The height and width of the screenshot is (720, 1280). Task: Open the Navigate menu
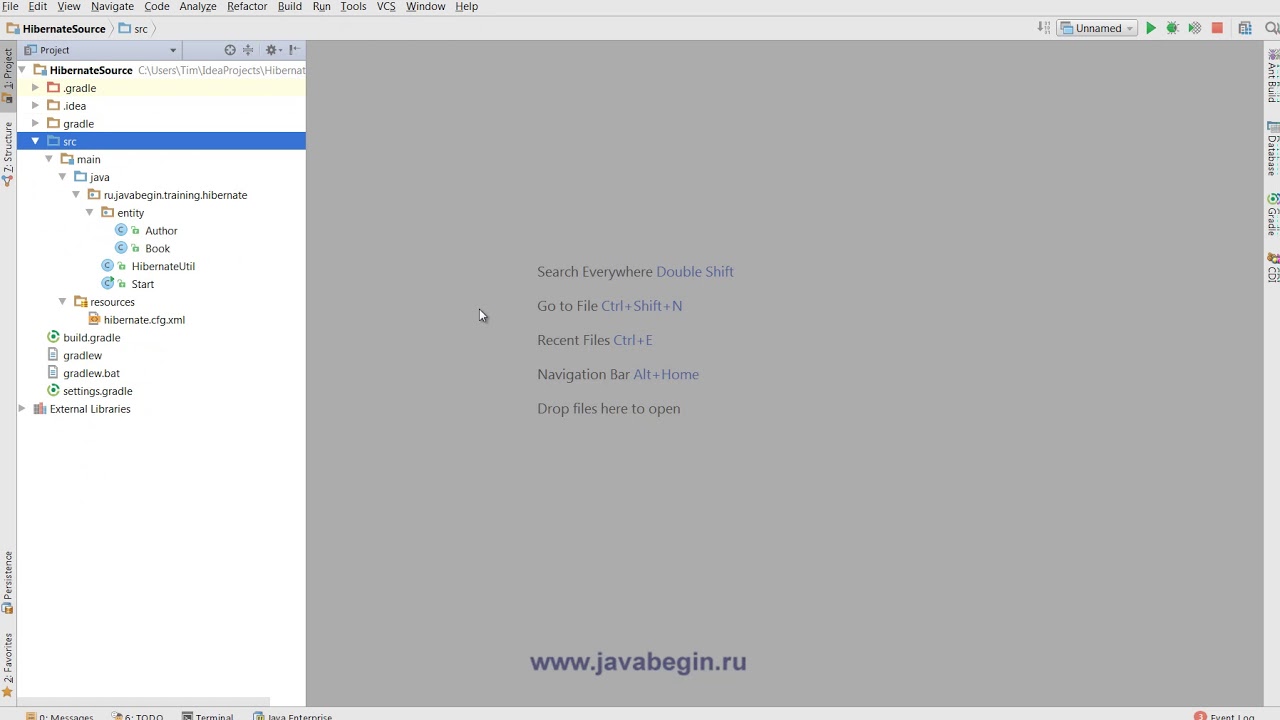click(112, 6)
